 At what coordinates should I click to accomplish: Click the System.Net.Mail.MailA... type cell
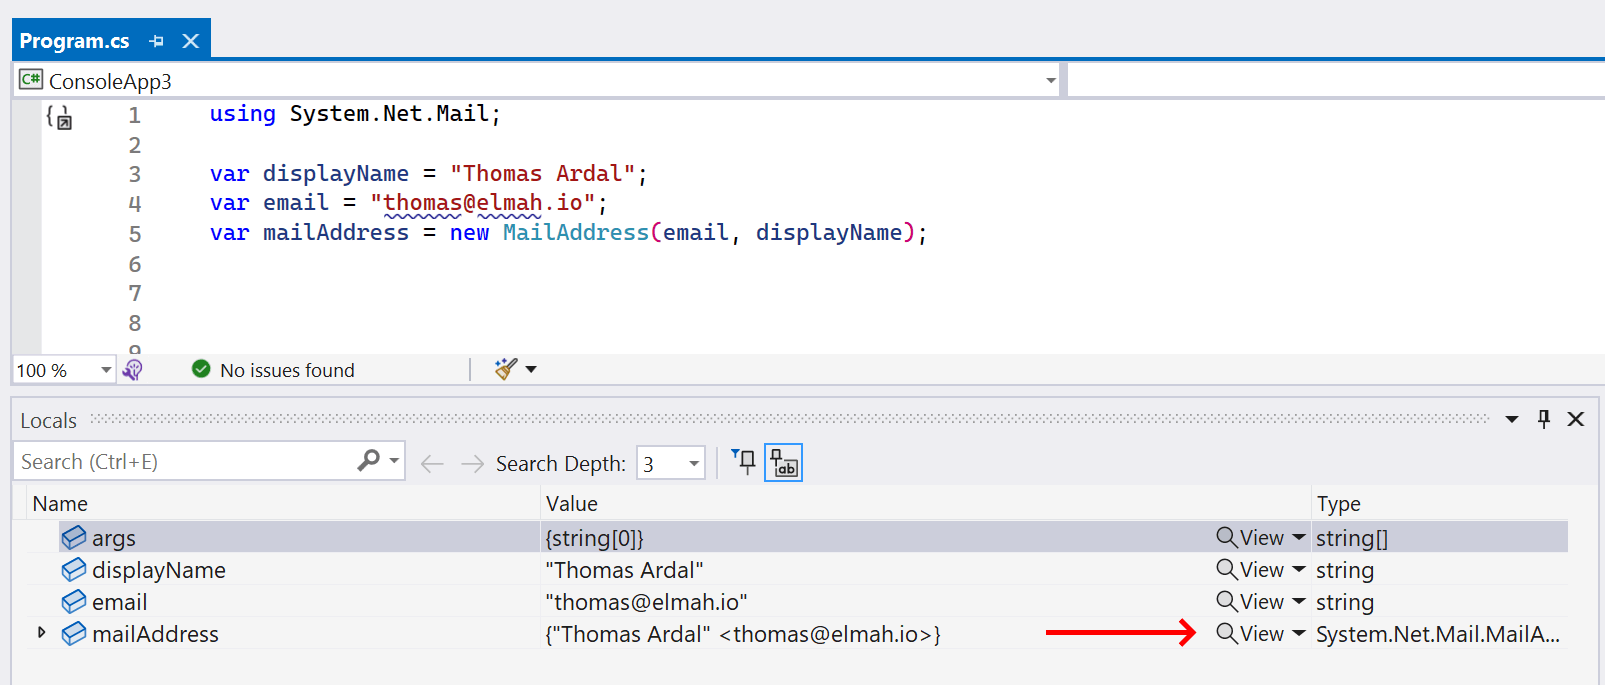1438,634
